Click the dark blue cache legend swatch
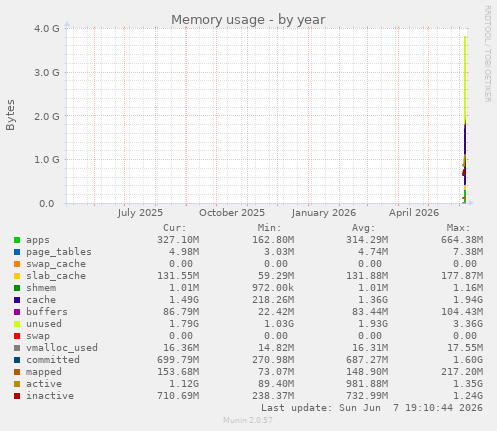The width and height of the screenshot is (497, 431). 17,300
